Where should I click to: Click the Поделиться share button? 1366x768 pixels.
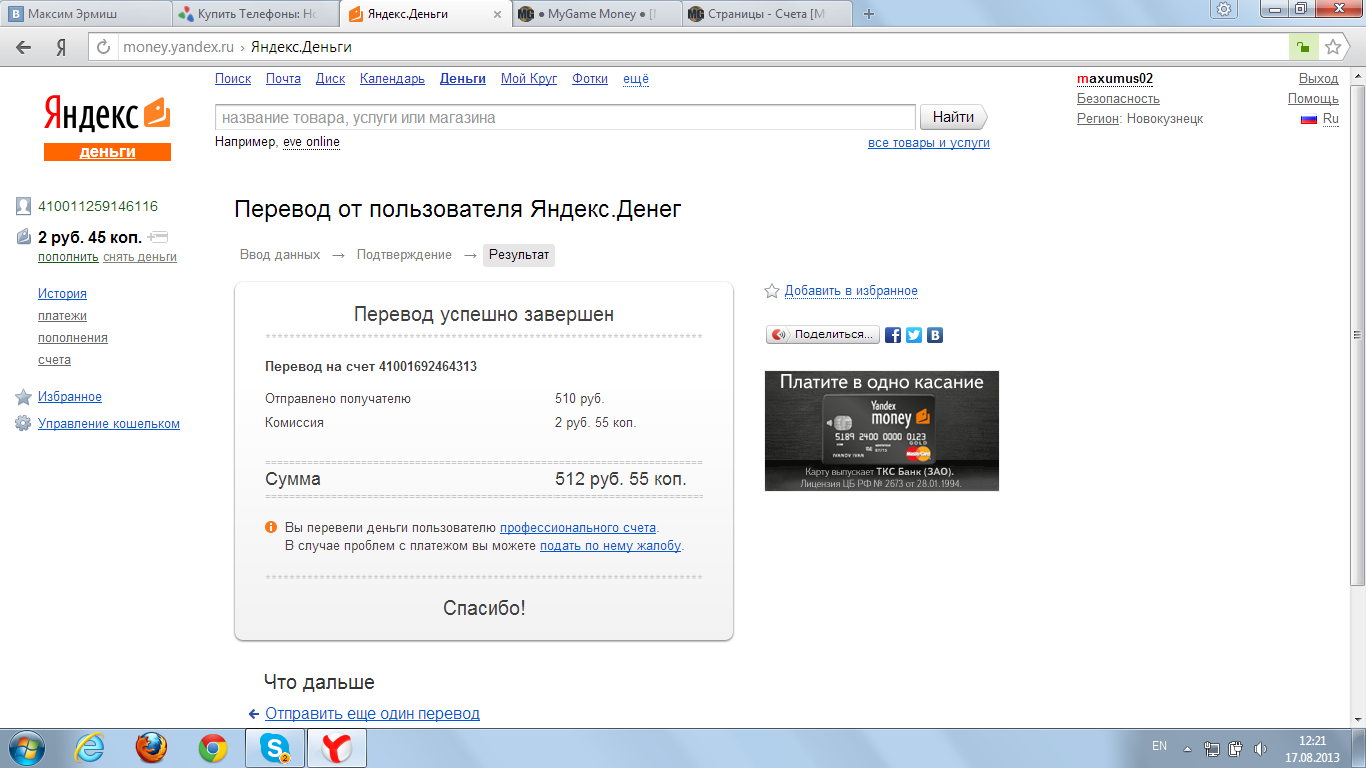coord(823,335)
